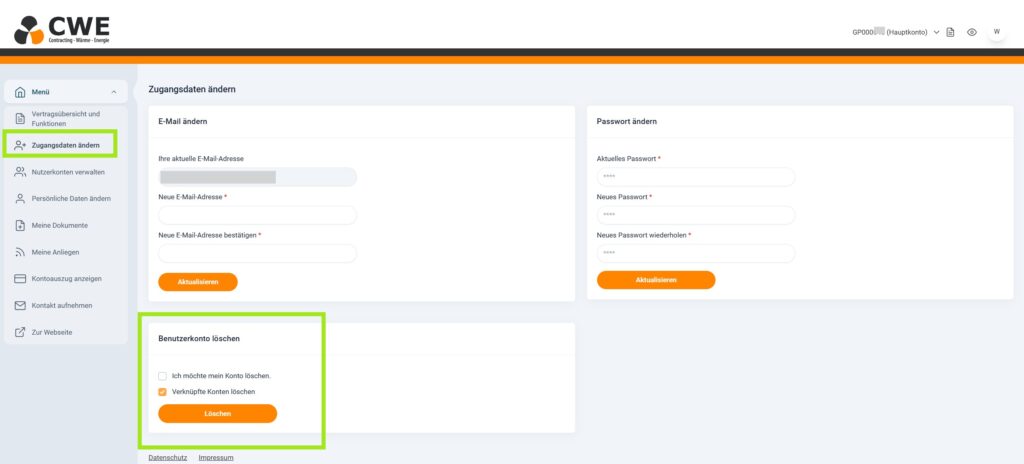This screenshot has width=1024, height=464.
Task: Click the Nutzerkonten verwalten users icon
Action: point(20,172)
